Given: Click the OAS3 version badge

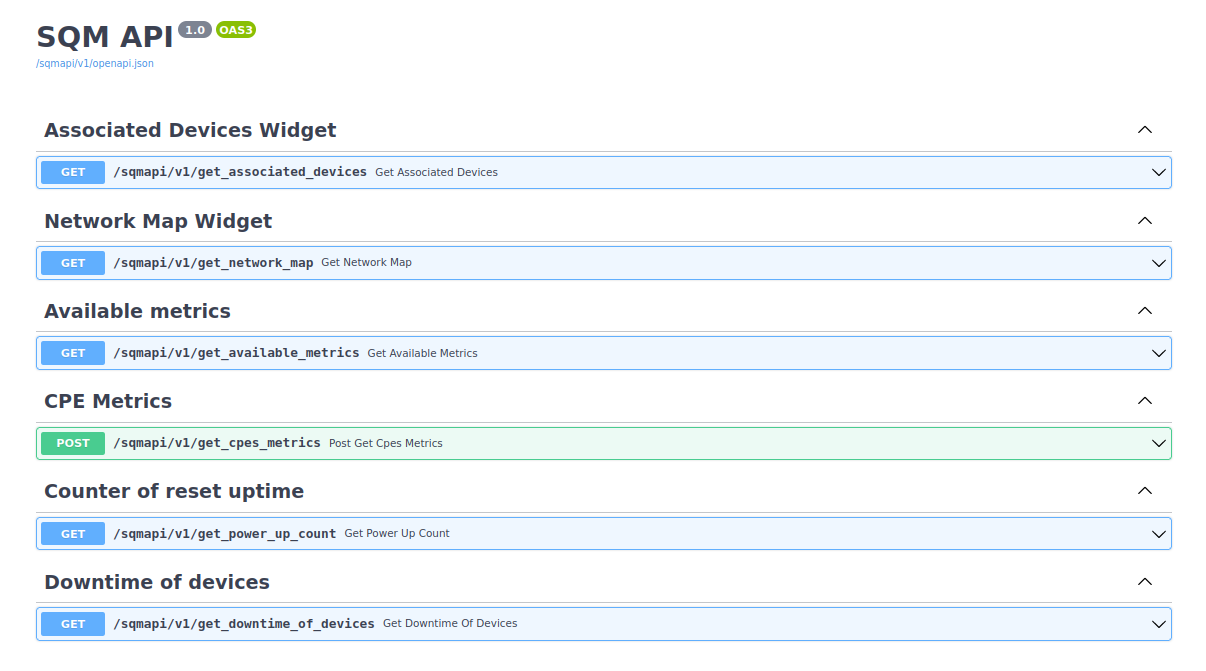Looking at the screenshot, I should (x=236, y=30).
